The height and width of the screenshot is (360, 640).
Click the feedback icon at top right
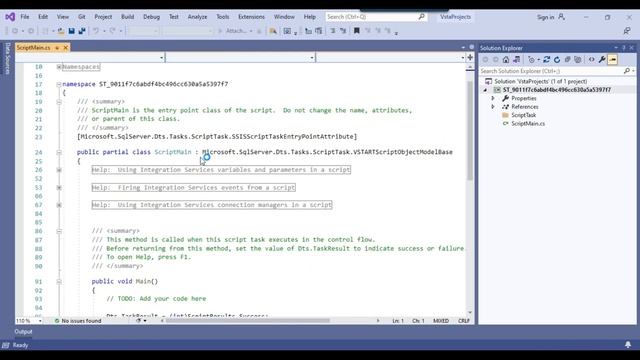tap(627, 31)
